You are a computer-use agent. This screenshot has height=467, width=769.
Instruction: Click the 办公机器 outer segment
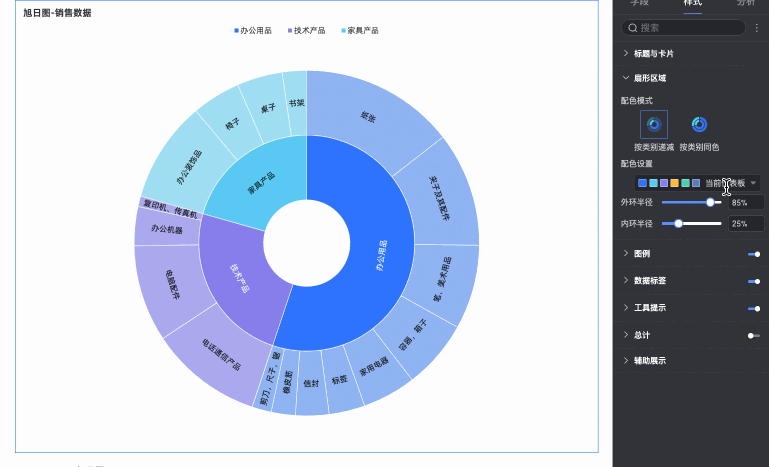click(167, 228)
